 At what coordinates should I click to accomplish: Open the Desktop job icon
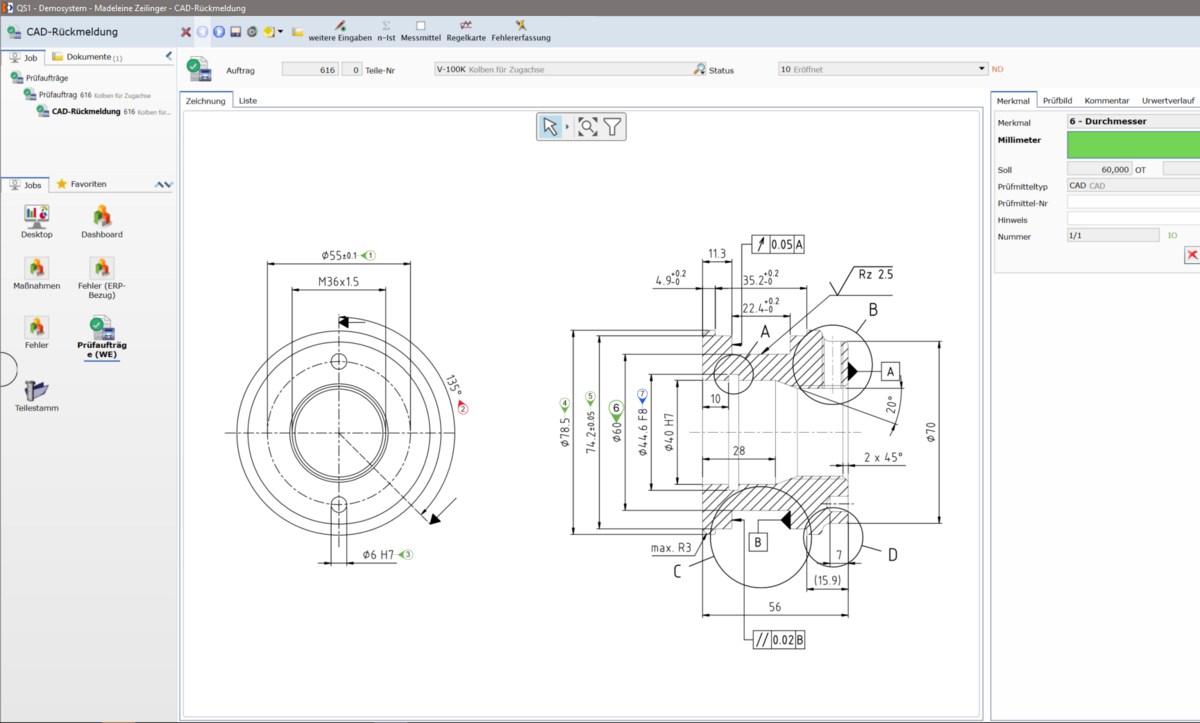click(x=37, y=222)
